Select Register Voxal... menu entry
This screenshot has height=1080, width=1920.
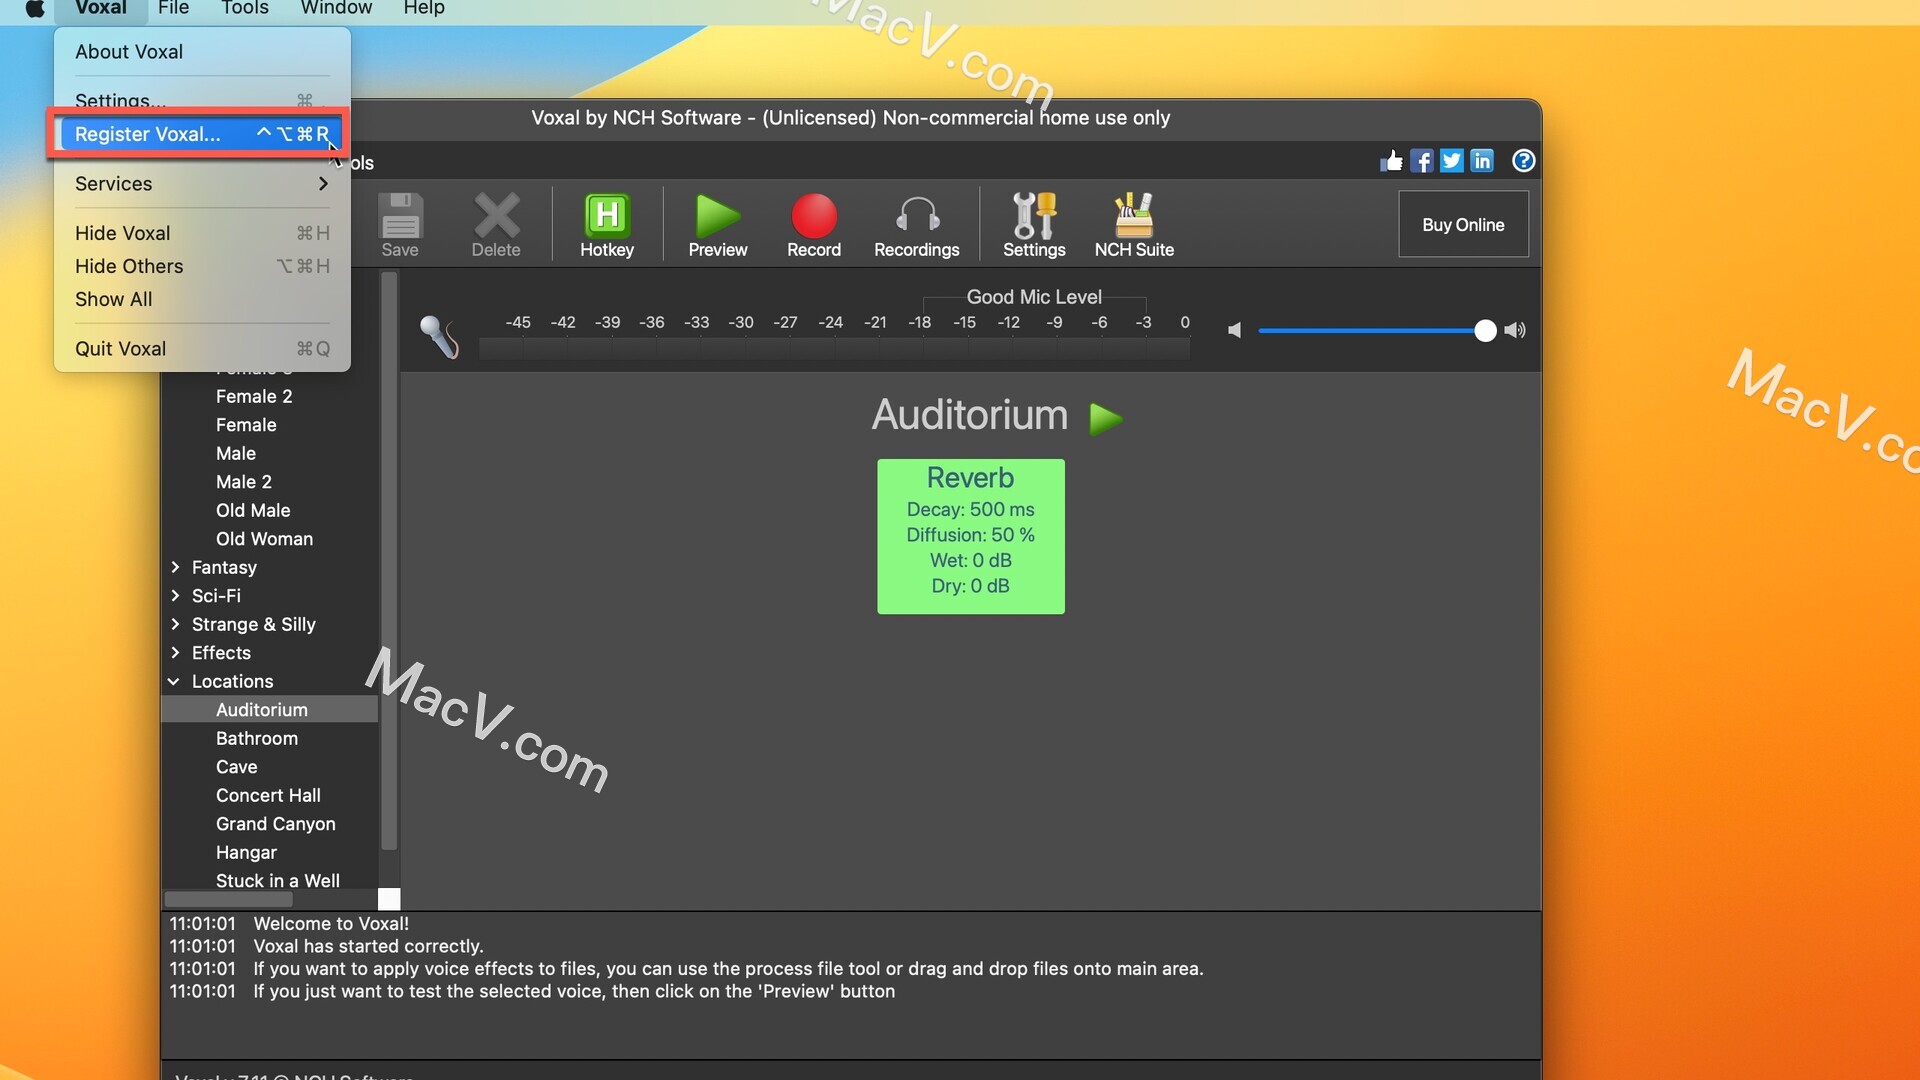tap(202, 134)
